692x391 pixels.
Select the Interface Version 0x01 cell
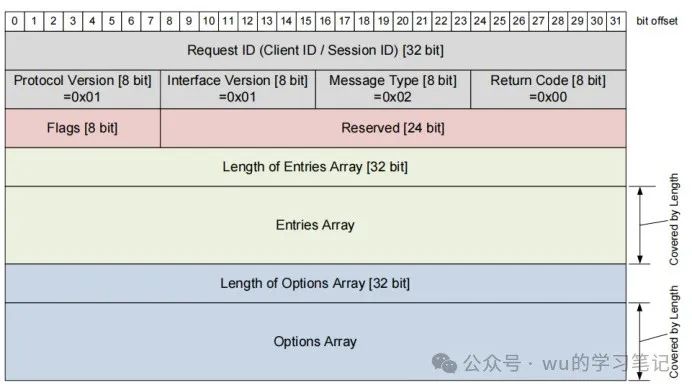point(238,89)
